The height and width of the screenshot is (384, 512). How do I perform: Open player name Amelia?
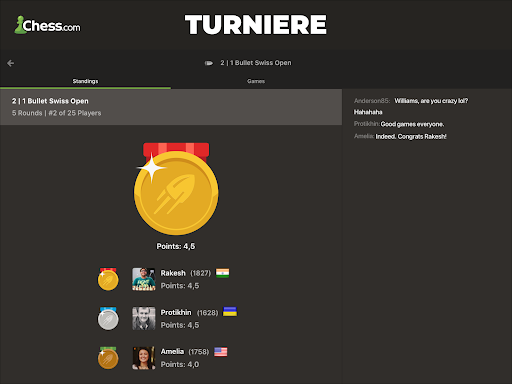click(x=172, y=352)
